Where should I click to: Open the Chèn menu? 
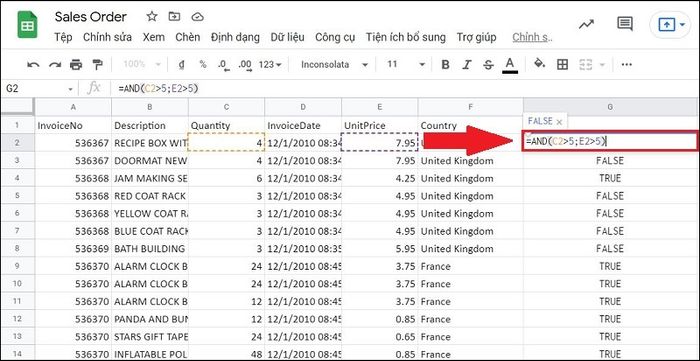(188, 37)
